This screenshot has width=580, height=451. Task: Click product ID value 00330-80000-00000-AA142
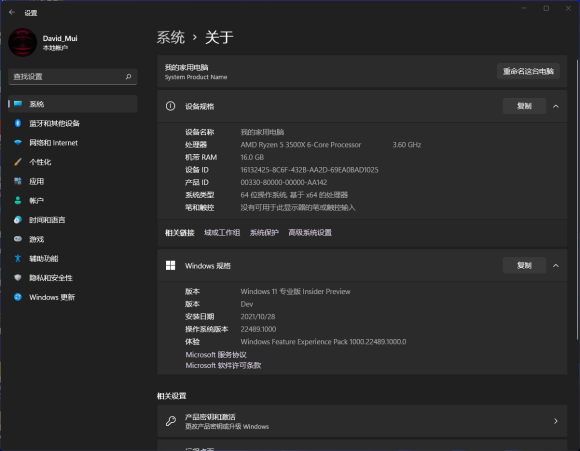click(284, 182)
